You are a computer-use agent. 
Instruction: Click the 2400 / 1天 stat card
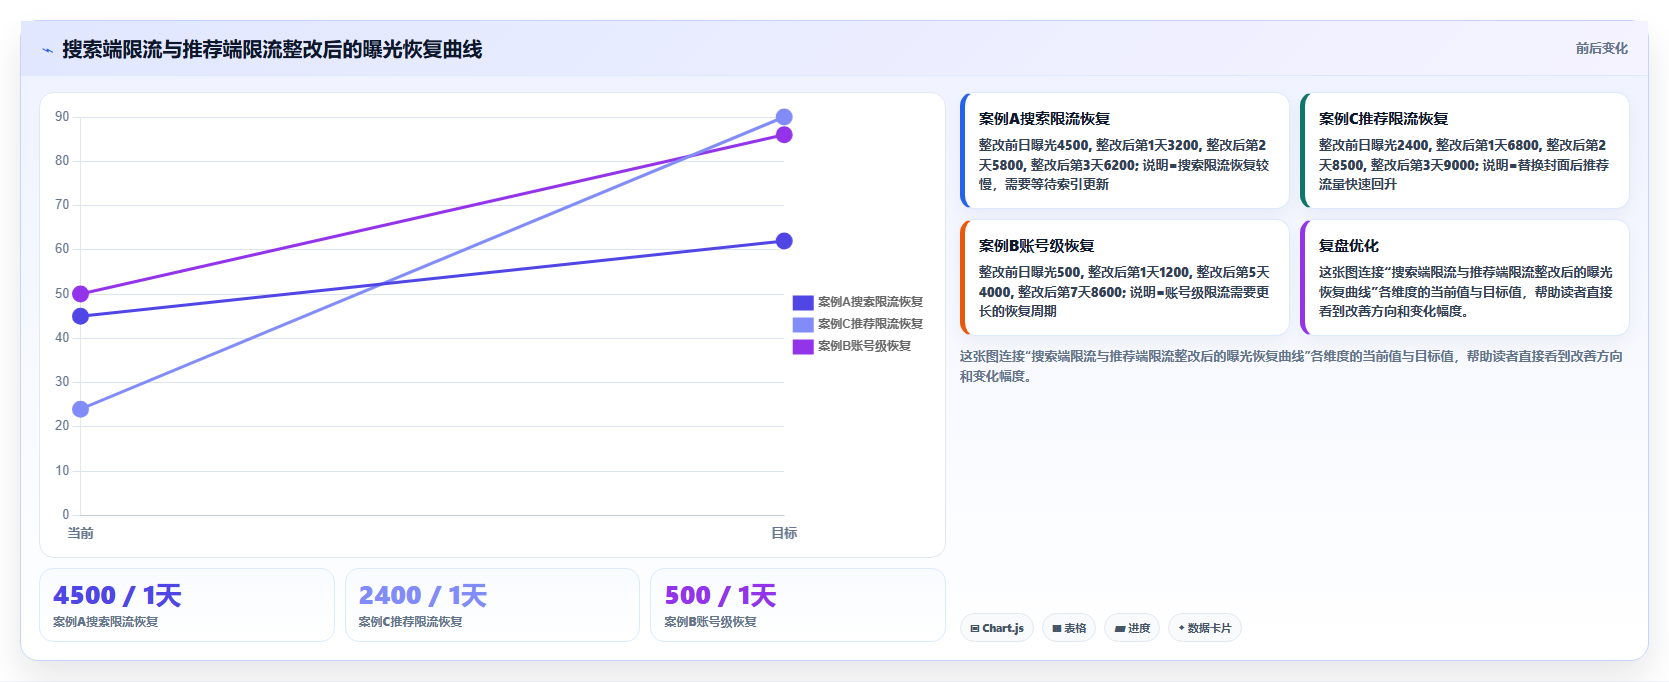[492, 605]
